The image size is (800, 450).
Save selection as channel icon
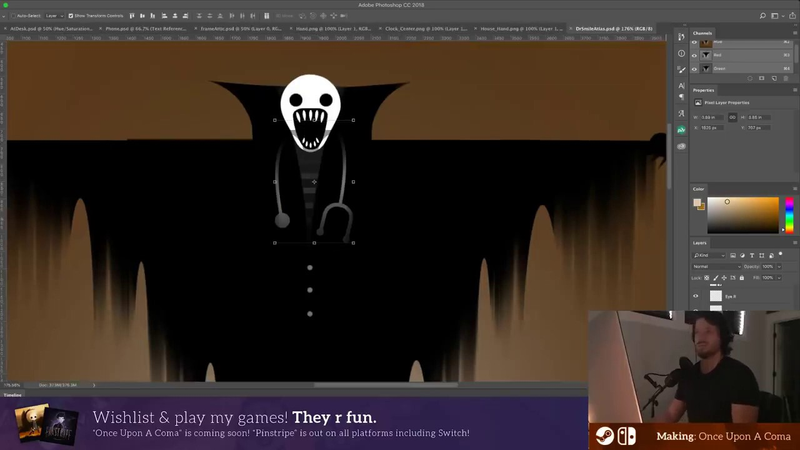point(762,79)
